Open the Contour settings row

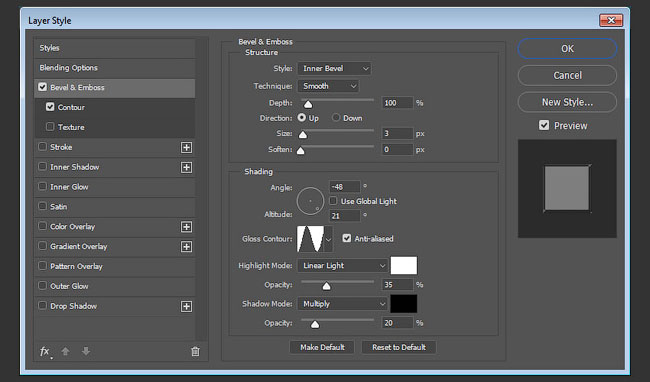[114, 107]
